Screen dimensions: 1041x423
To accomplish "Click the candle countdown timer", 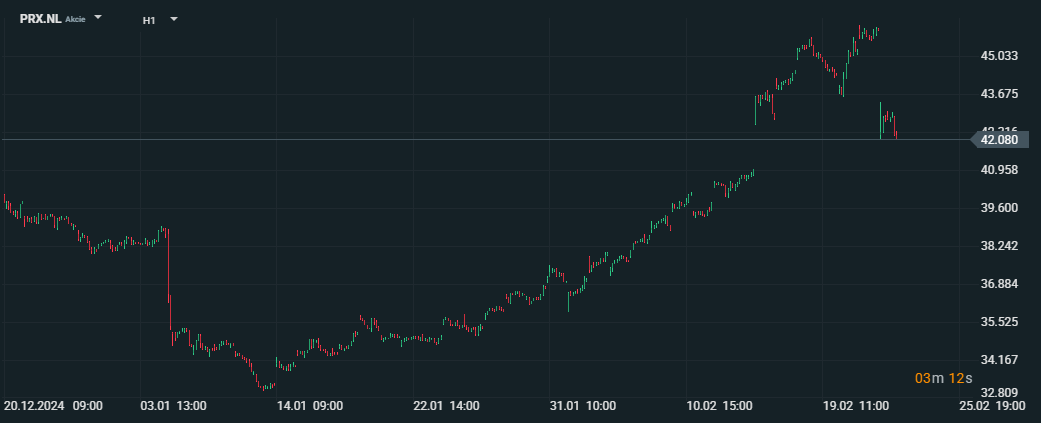I will click(x=942, y=378).
